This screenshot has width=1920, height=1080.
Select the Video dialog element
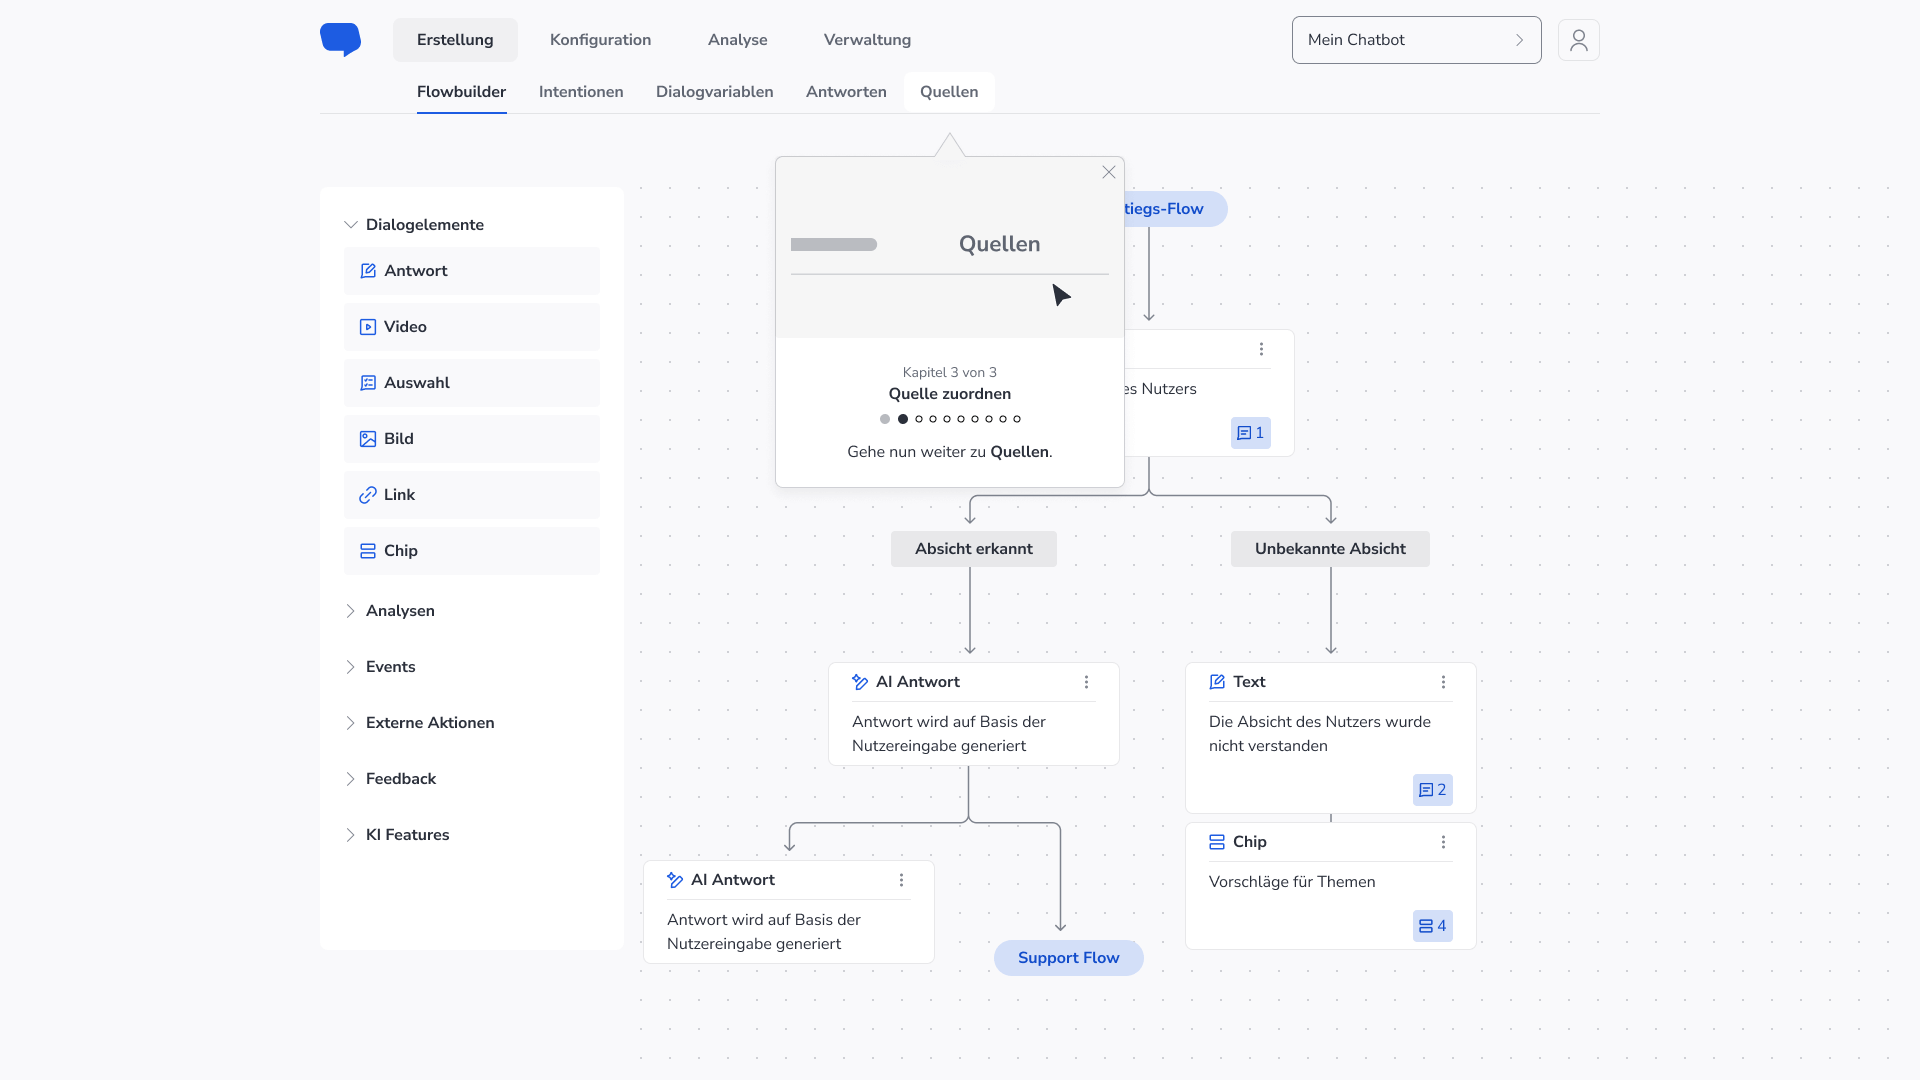tap(471, 327)
